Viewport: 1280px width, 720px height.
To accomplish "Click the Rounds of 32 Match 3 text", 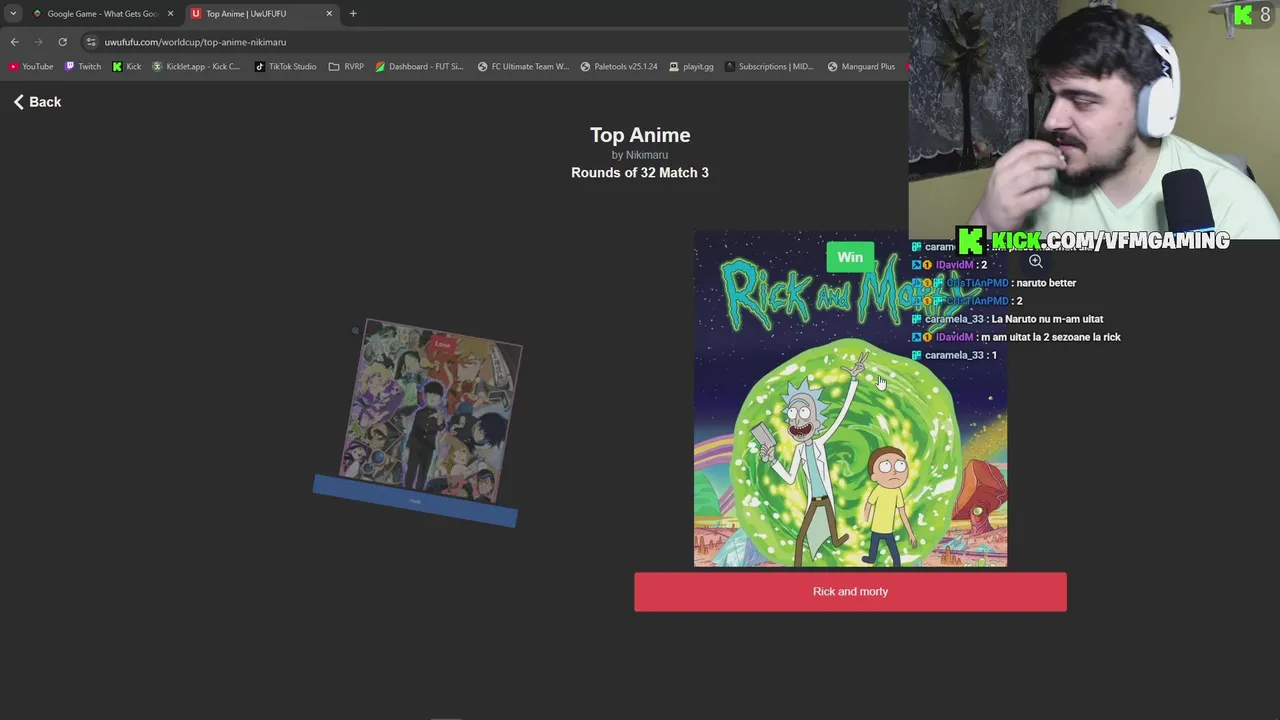I will pyautogui.click(x=640, y=173).
